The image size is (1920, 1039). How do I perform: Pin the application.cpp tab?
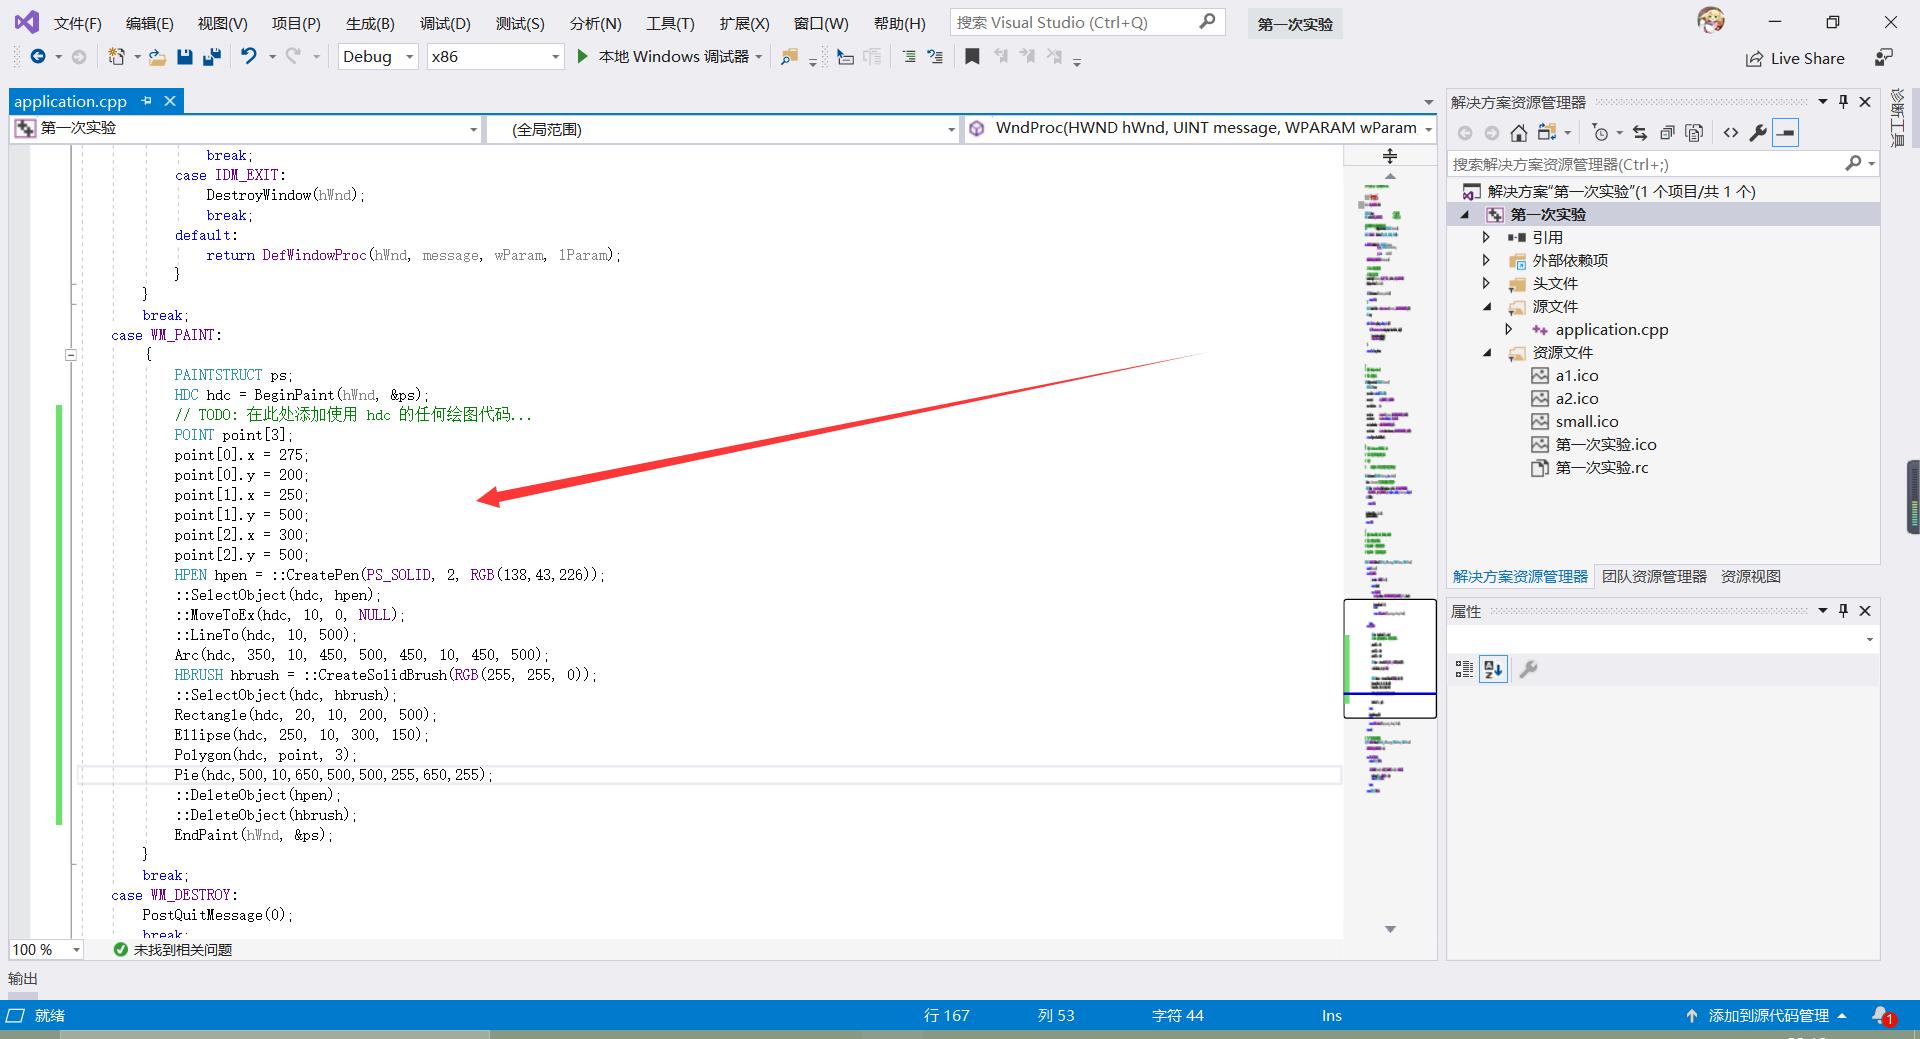point(147,101)
